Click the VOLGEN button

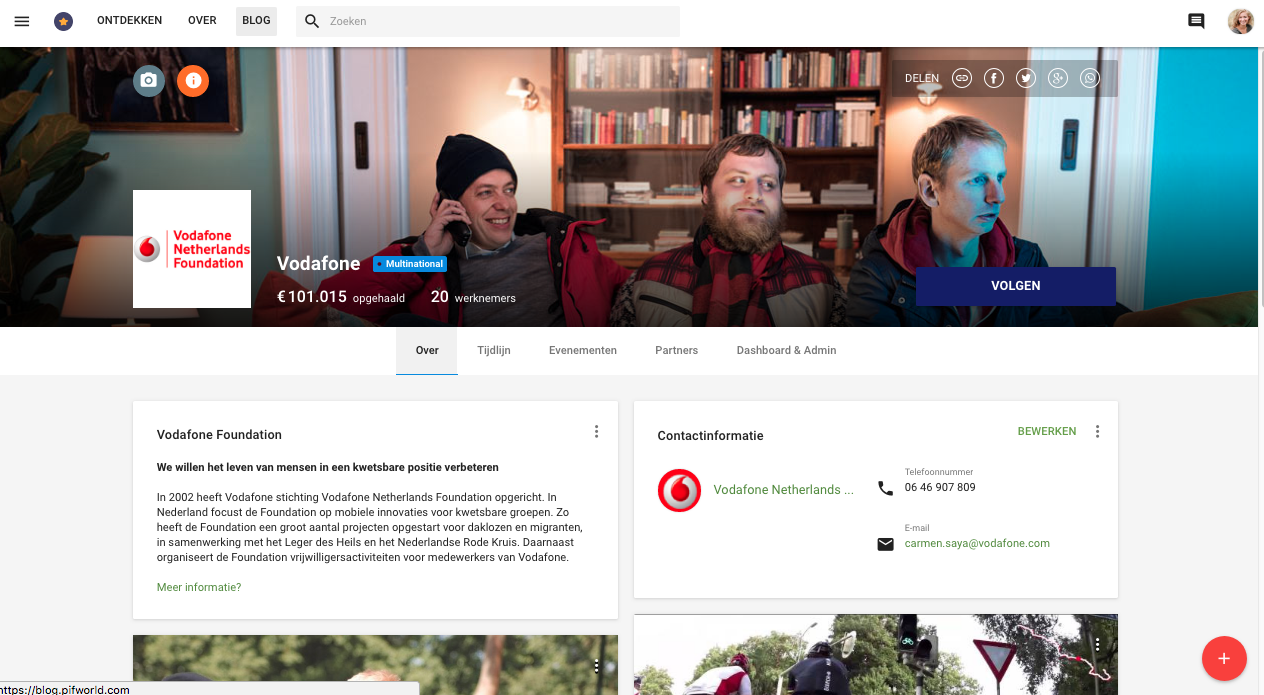point(1016,286)
